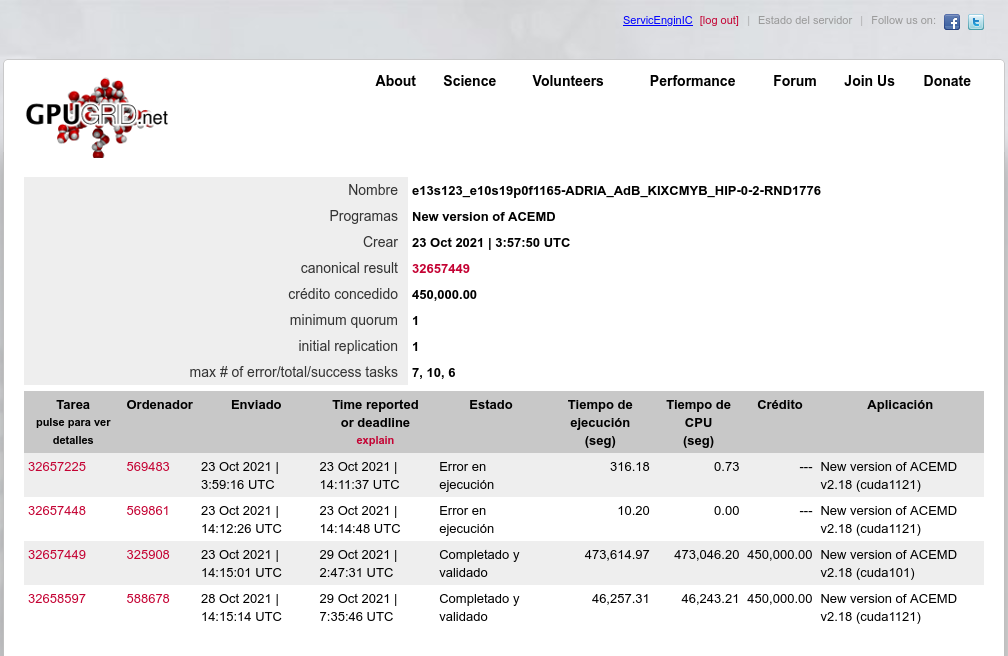Click the CPU time value 46,243.21

710,599
